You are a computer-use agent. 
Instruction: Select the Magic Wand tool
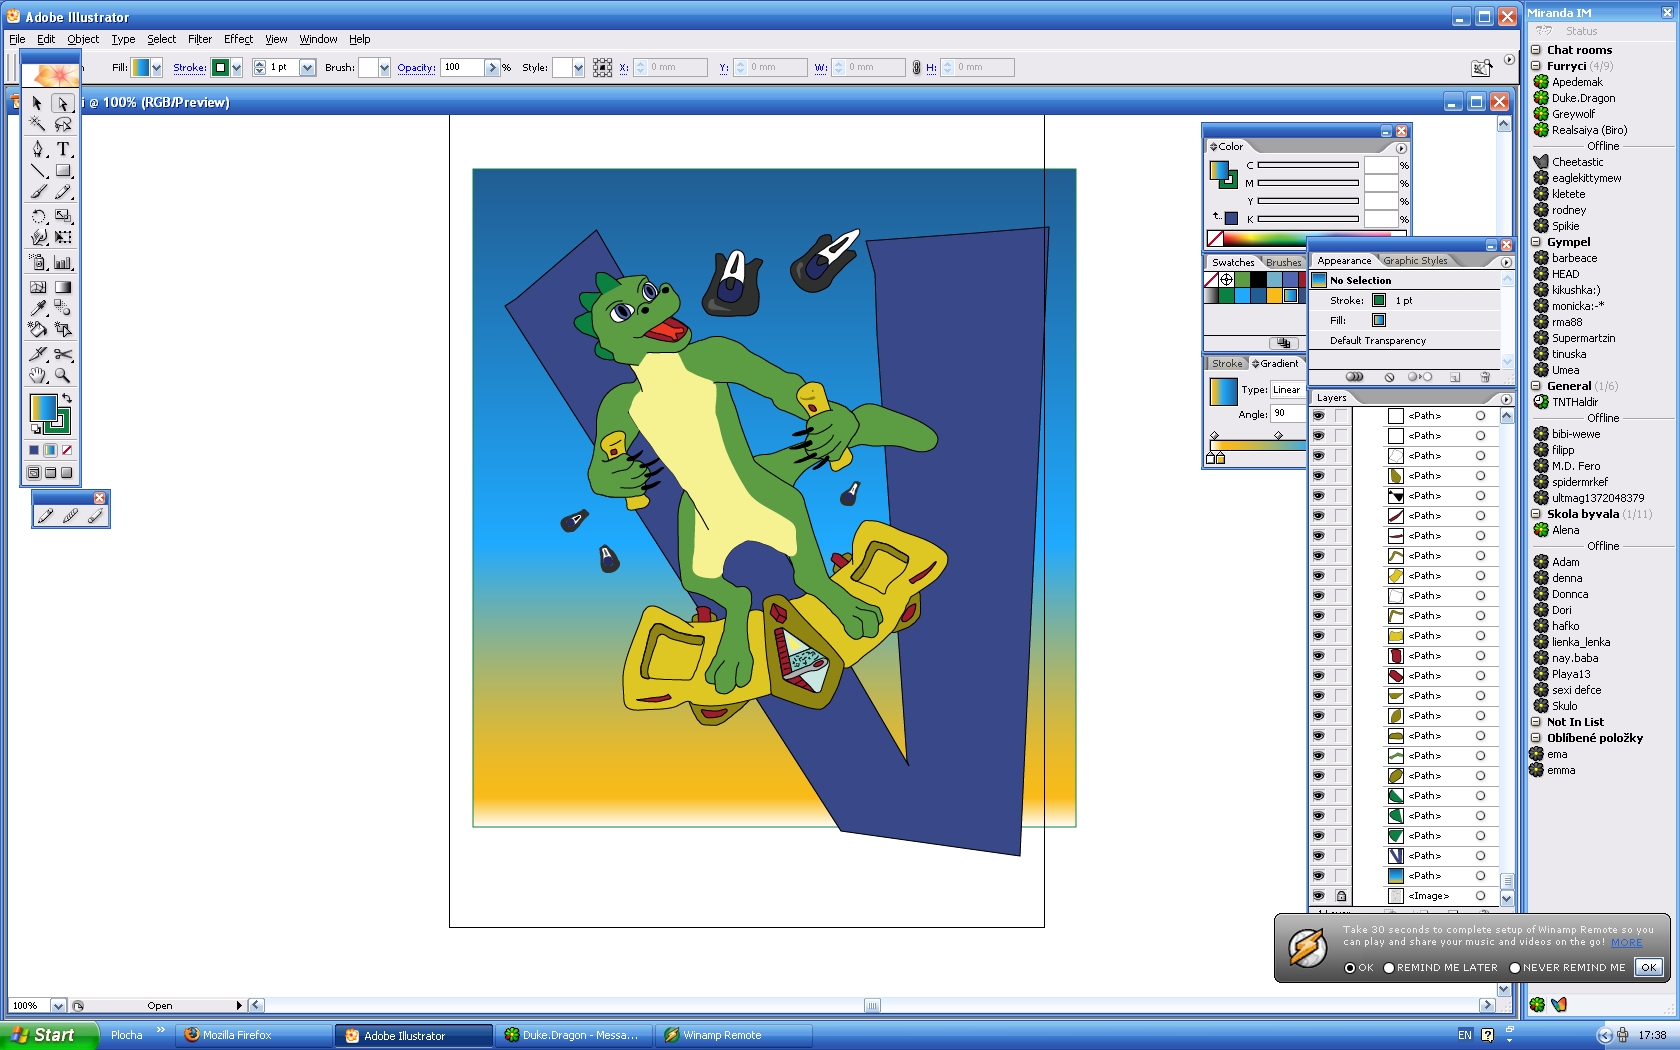coord(38,125)
